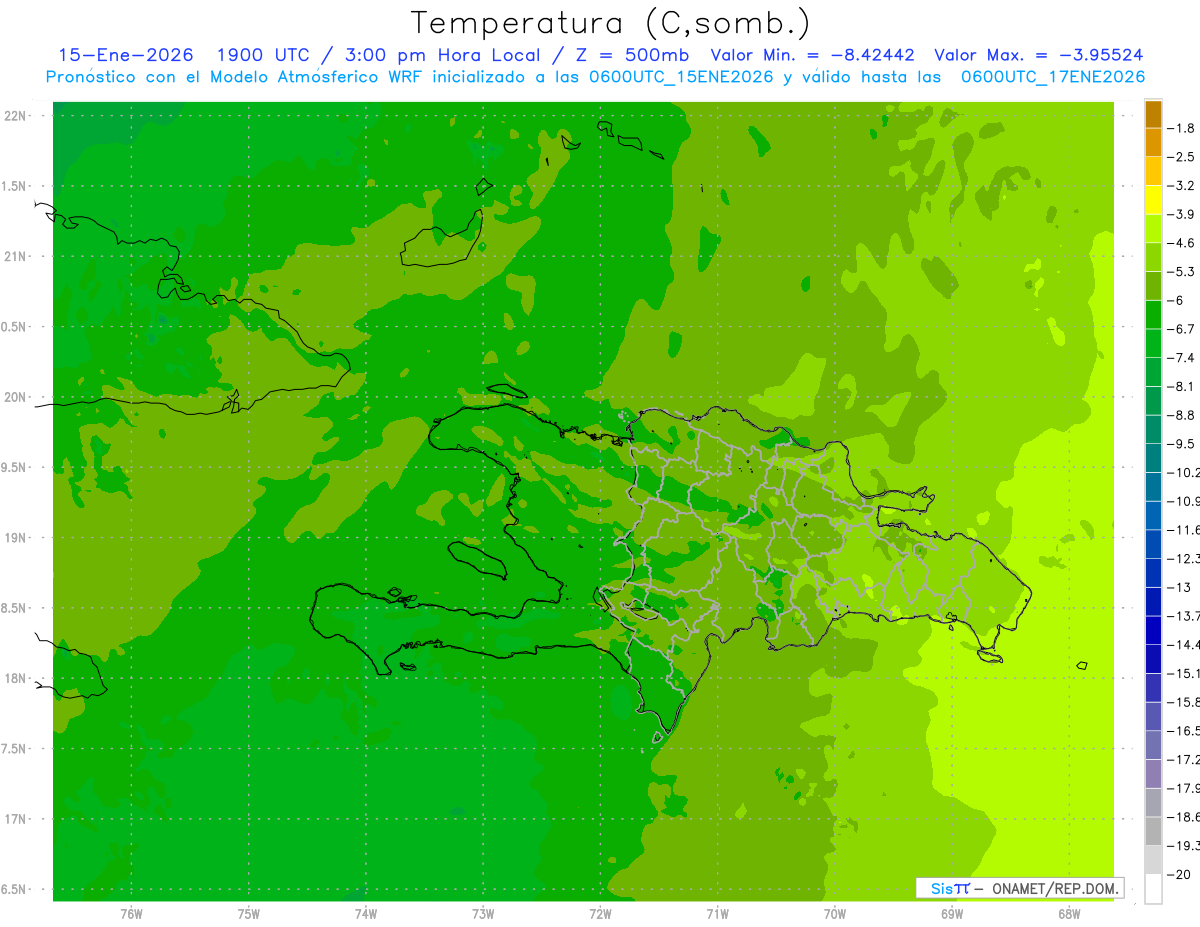Click the '-7.4' colorbar label
This screenshot has width=1200, height=927.
click(1181, 358)
